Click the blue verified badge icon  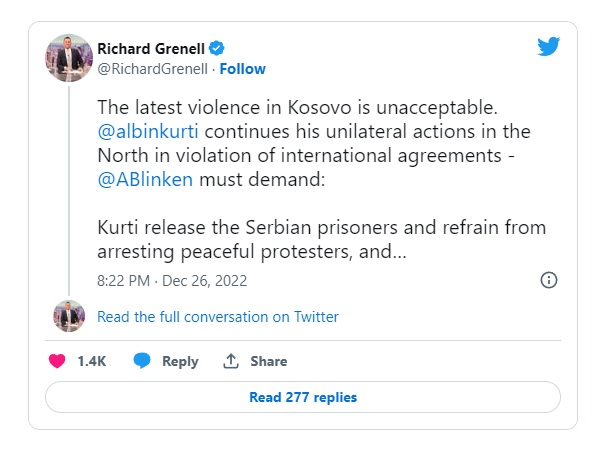(217, 49)
